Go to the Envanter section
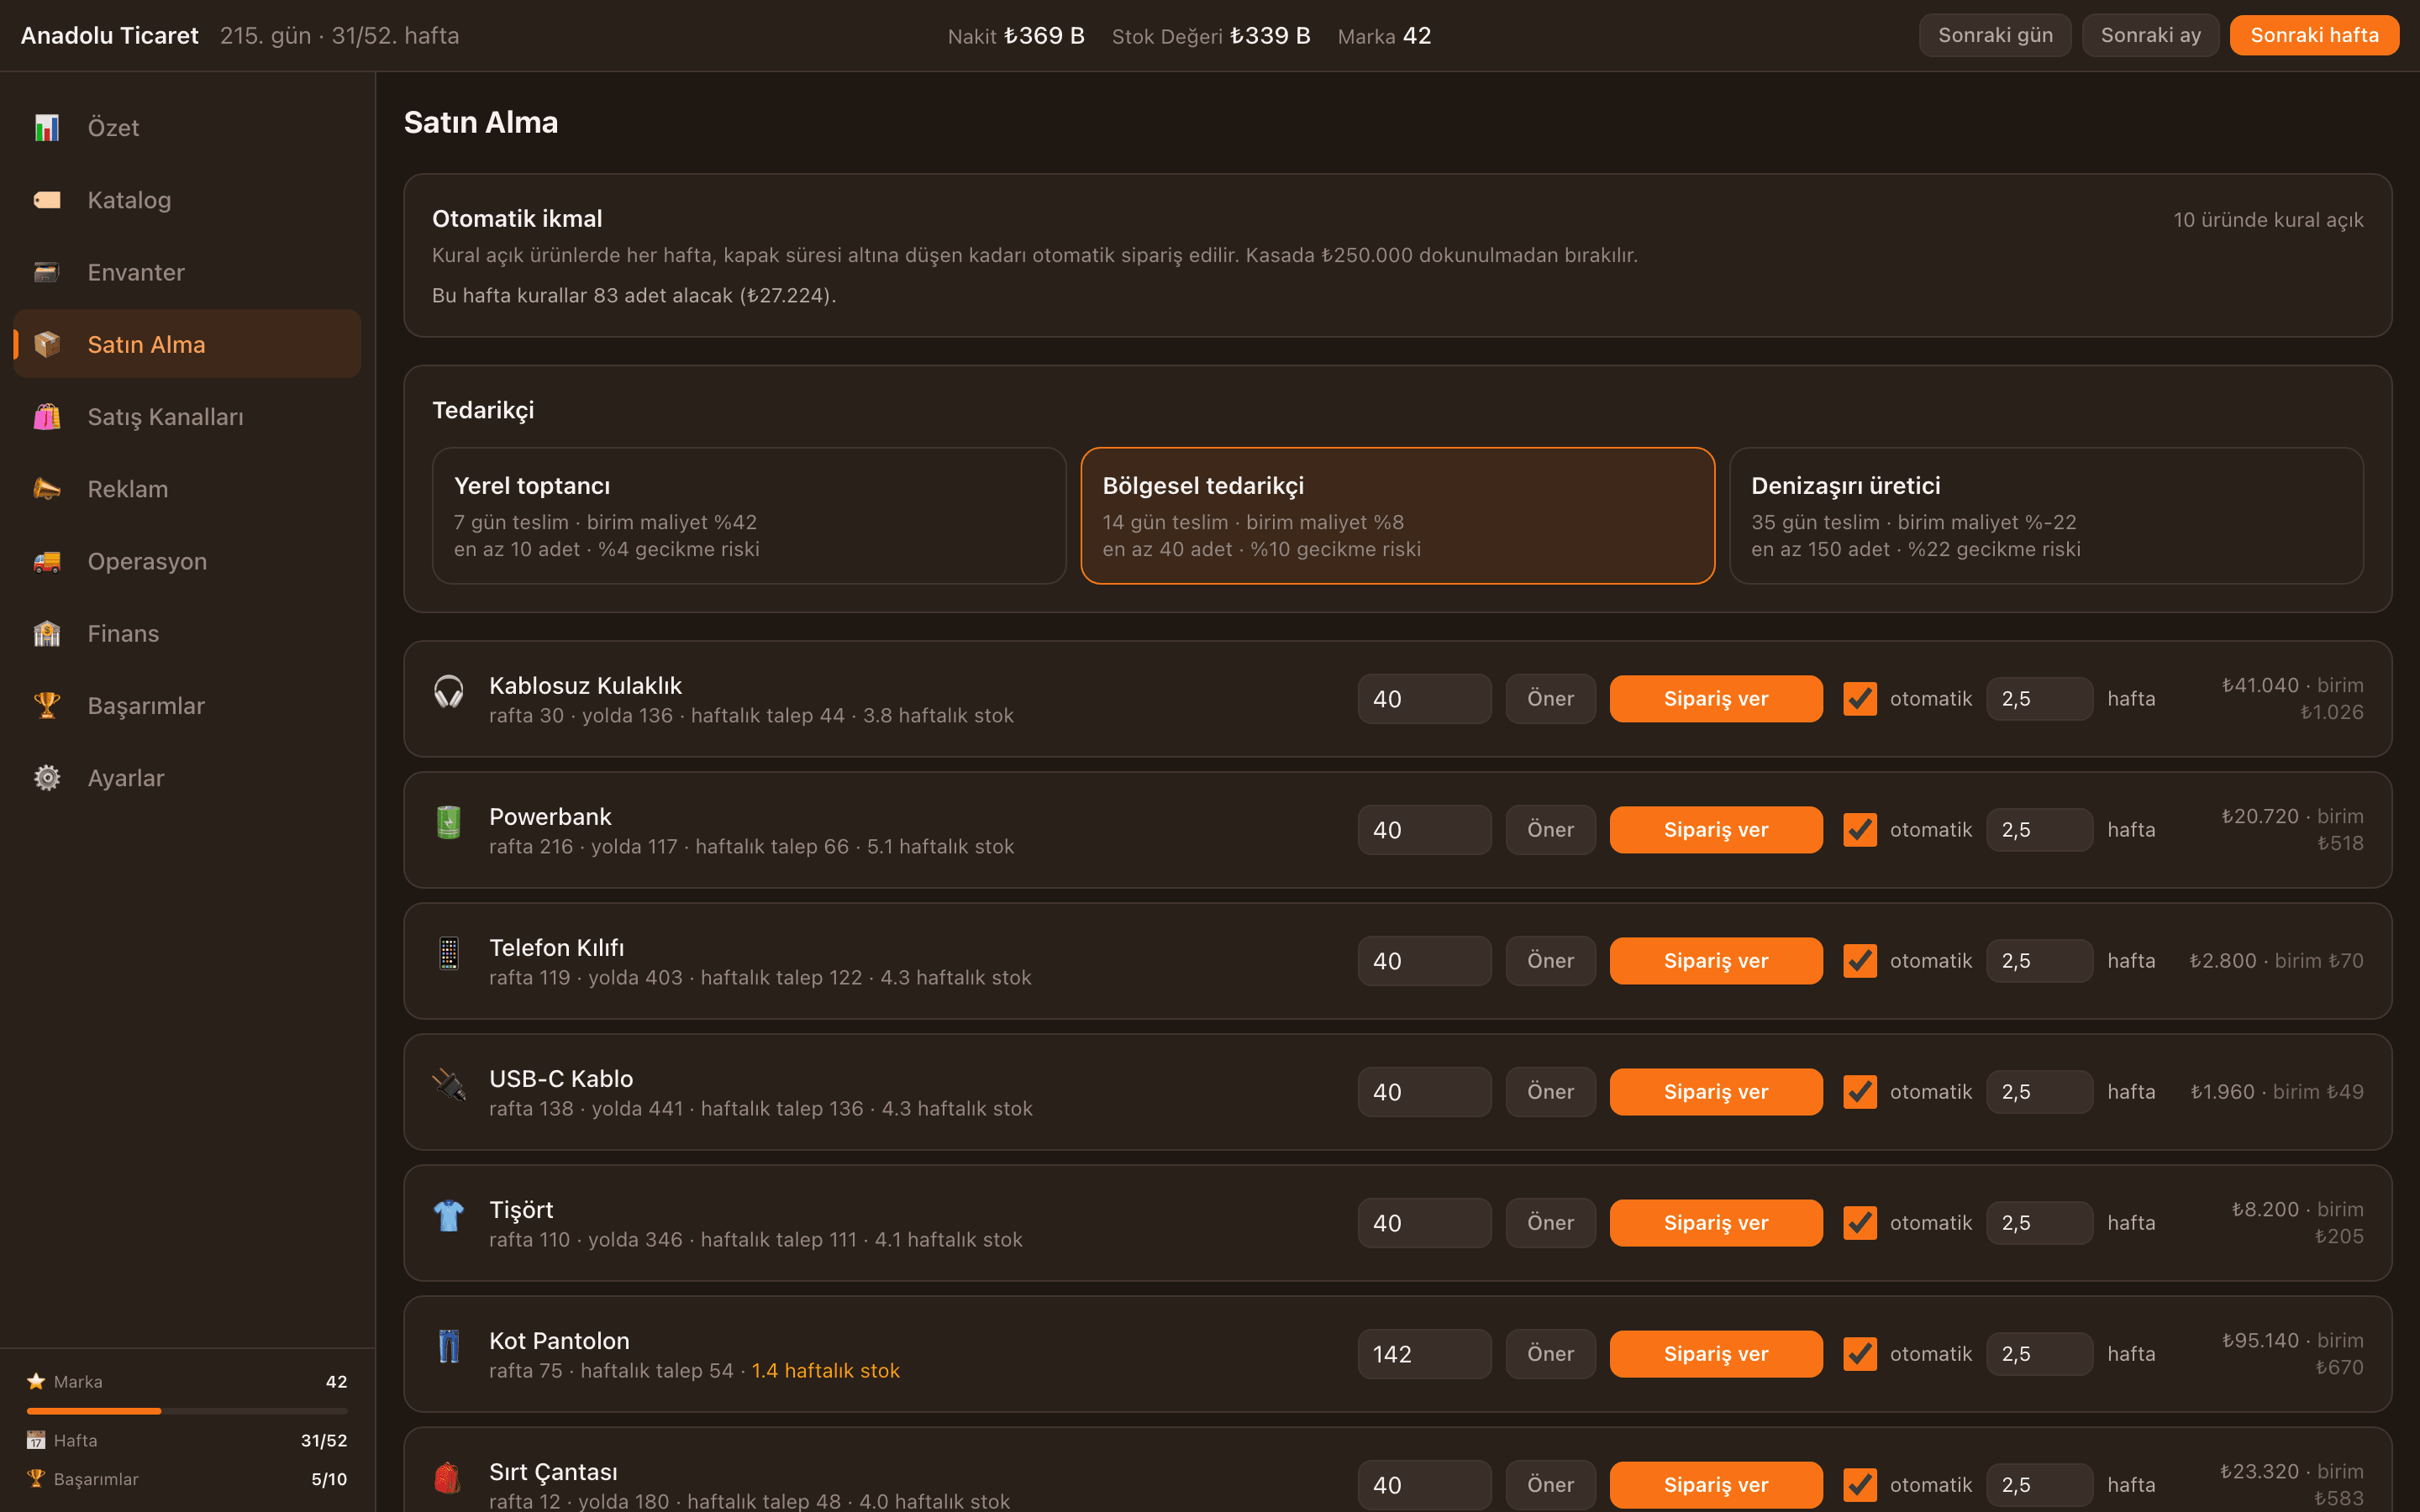Screen dimensions: 2420x1512 click(187, 272)
